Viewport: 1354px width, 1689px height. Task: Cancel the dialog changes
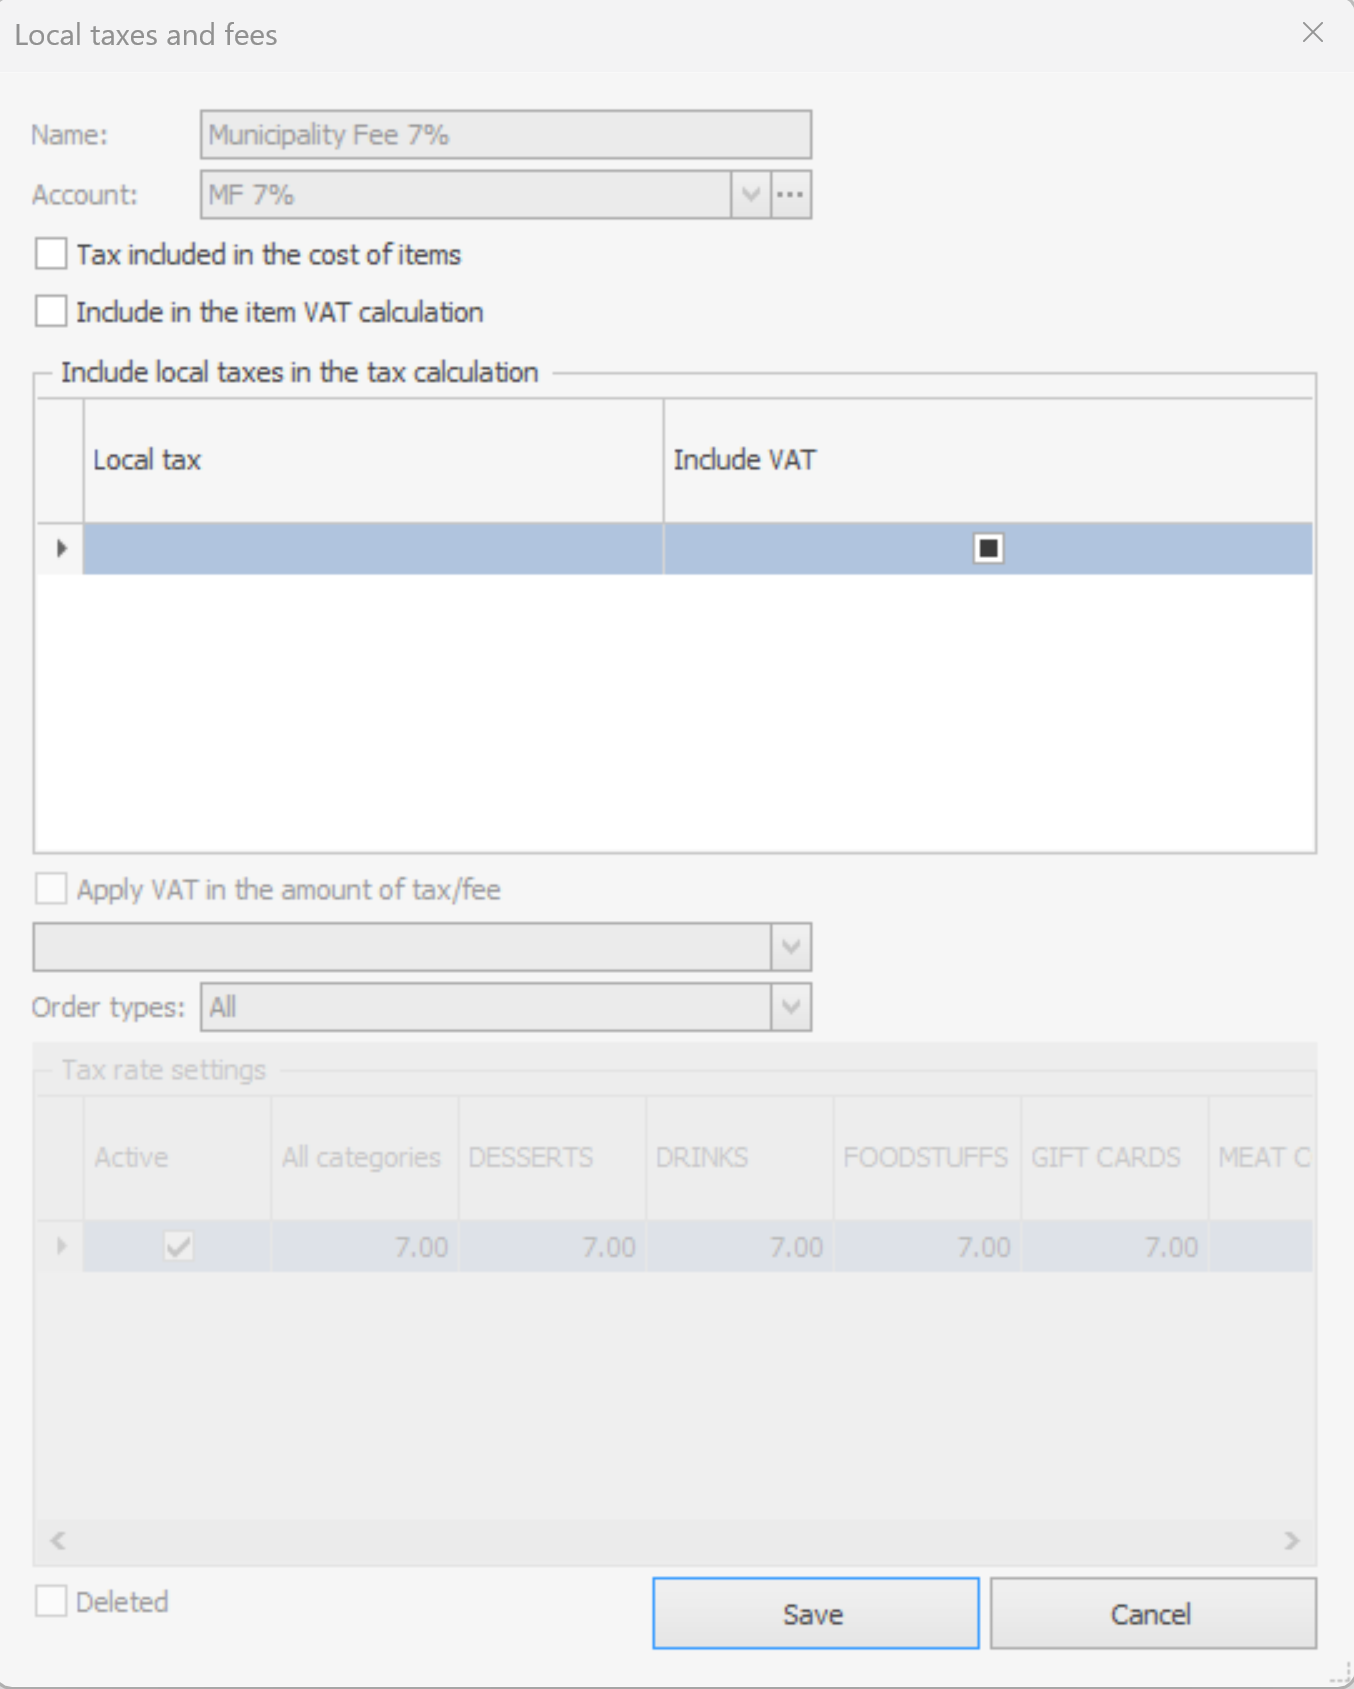(1153, 1613)
